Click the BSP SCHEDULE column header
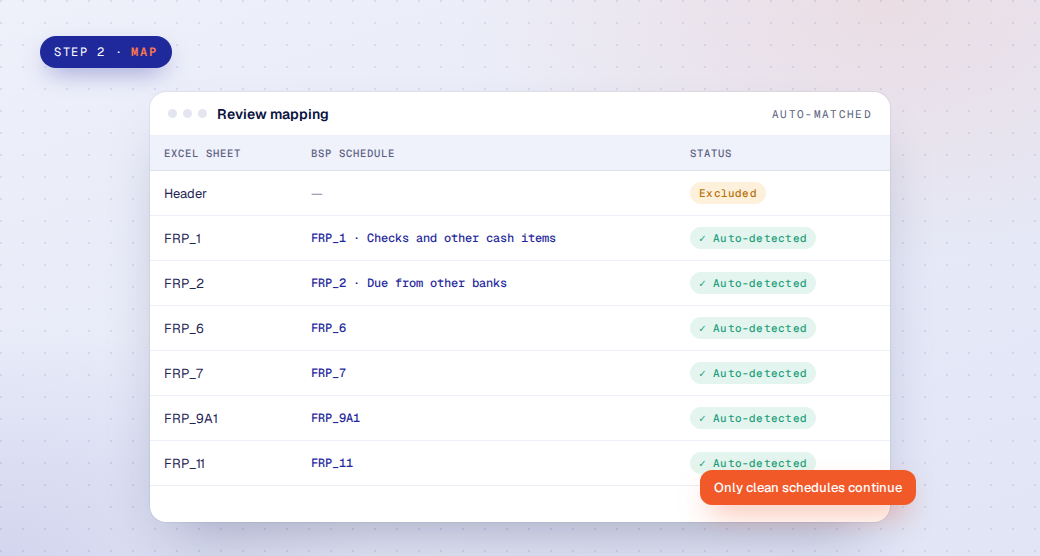Image resolution: width=1040 pixels, height=556 pixels. pos(353,153)
